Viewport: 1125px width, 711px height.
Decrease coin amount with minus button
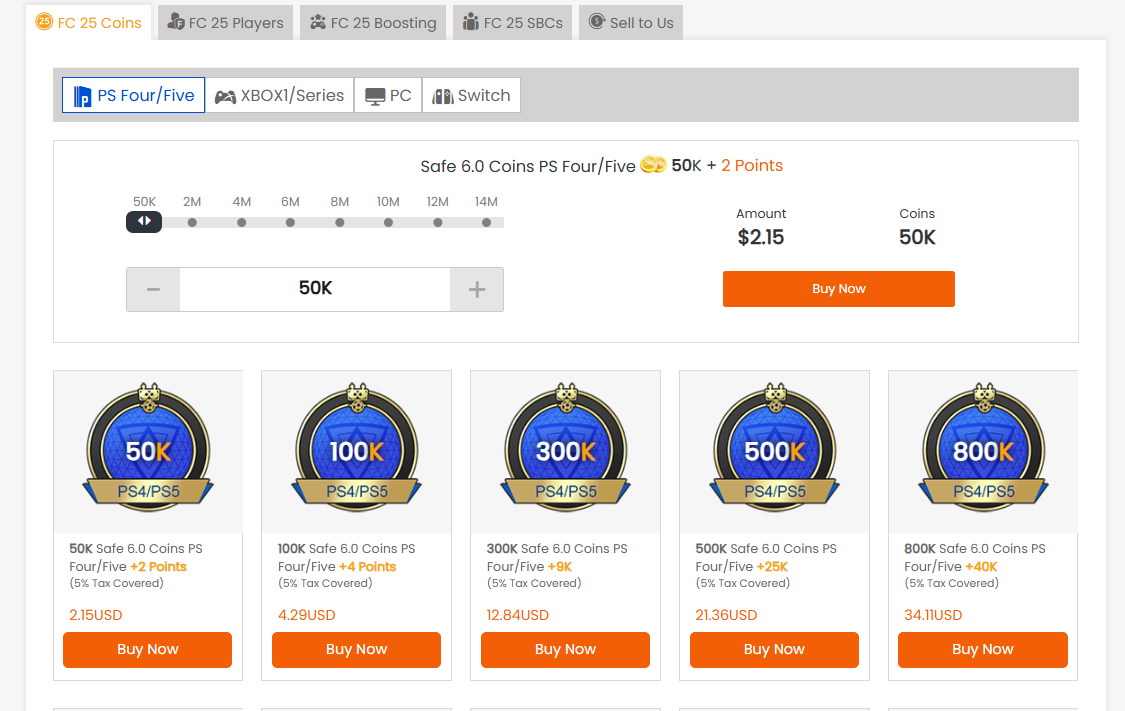click(x=153, y=289)
